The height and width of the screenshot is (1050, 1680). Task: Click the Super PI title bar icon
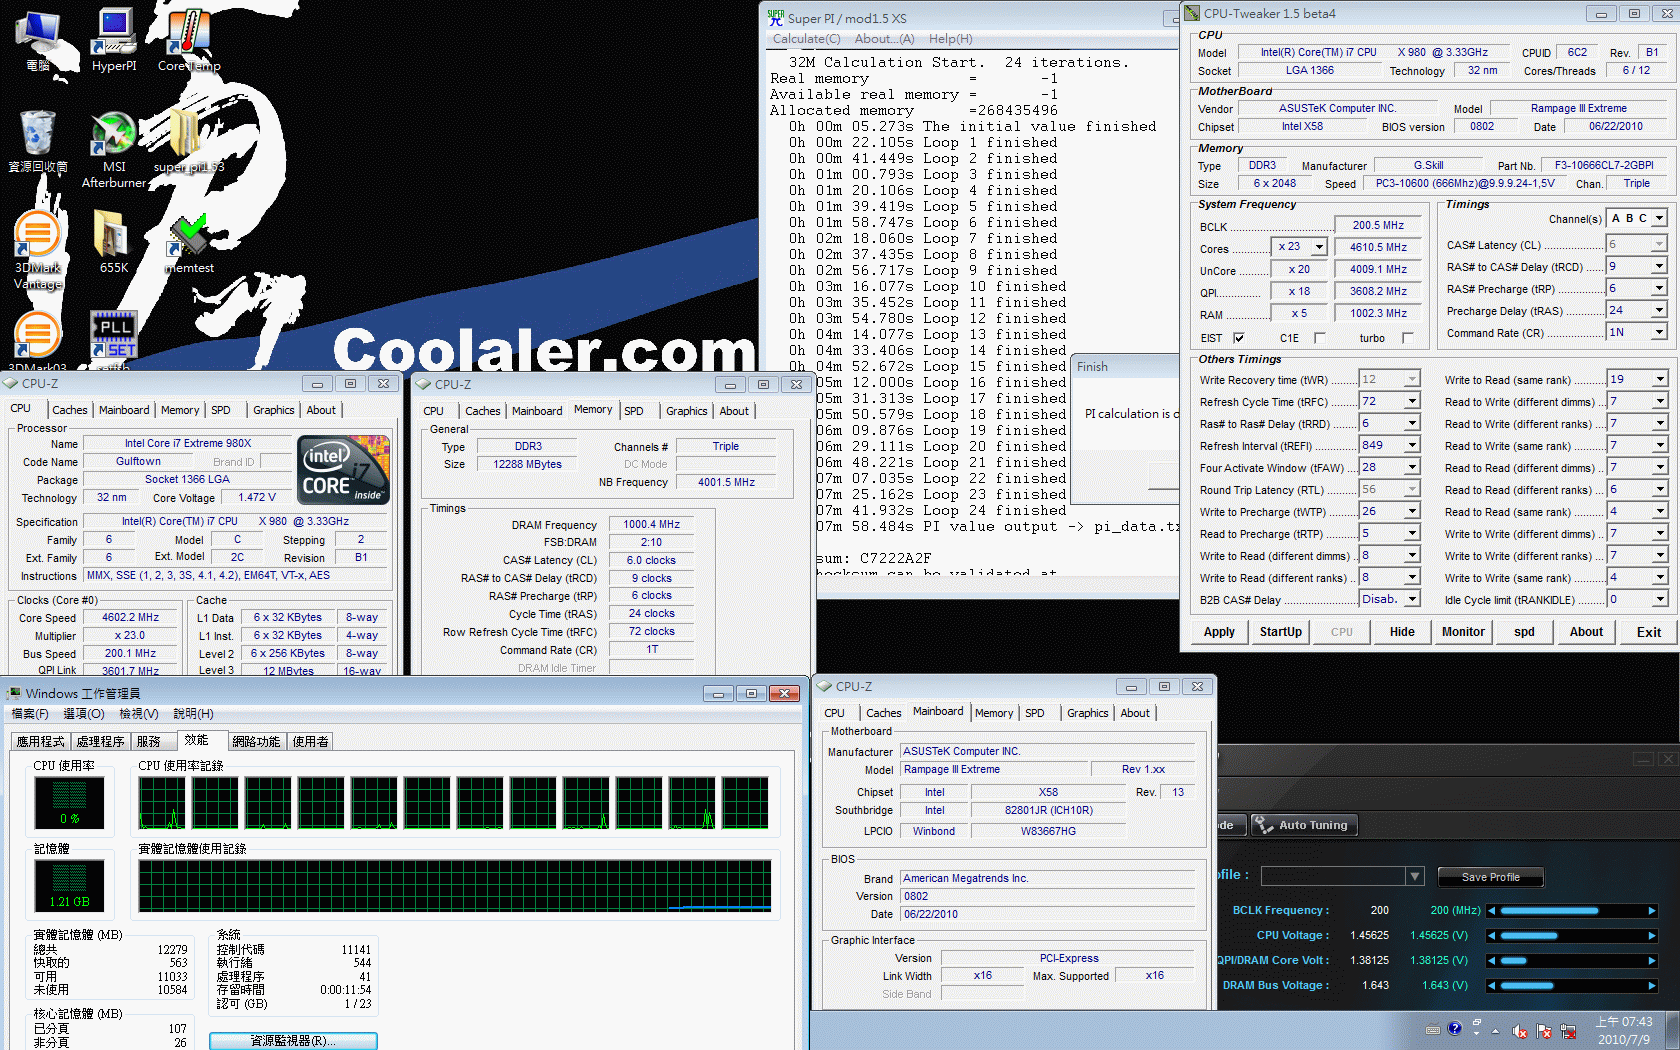(x=776, y=17)
